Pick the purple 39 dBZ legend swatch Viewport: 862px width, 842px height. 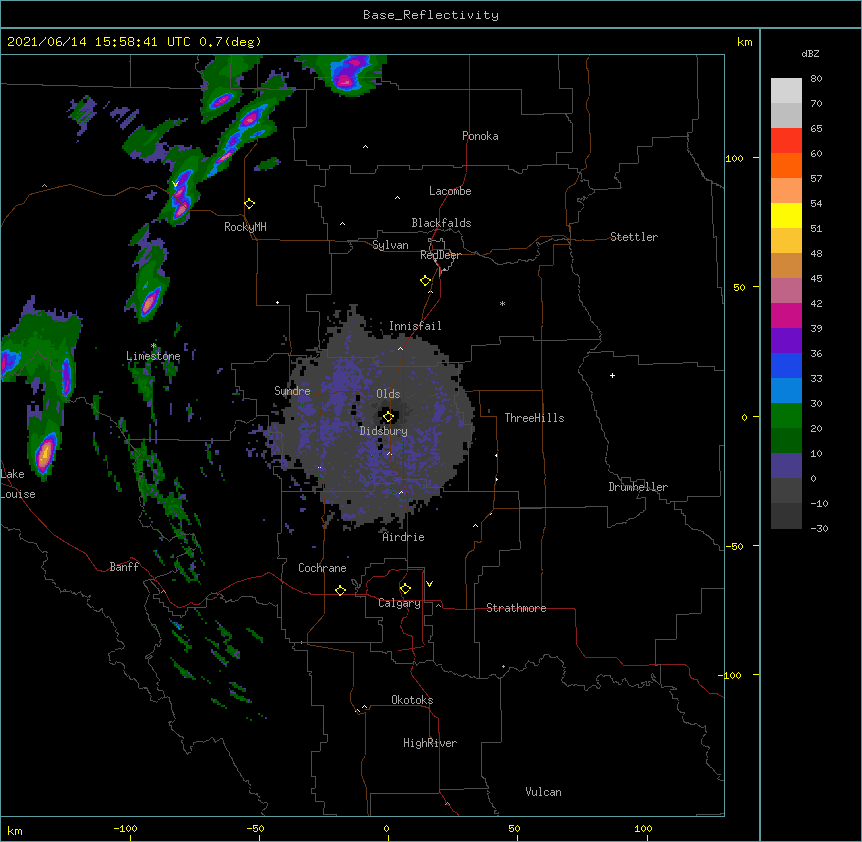(x=786, y=340)
